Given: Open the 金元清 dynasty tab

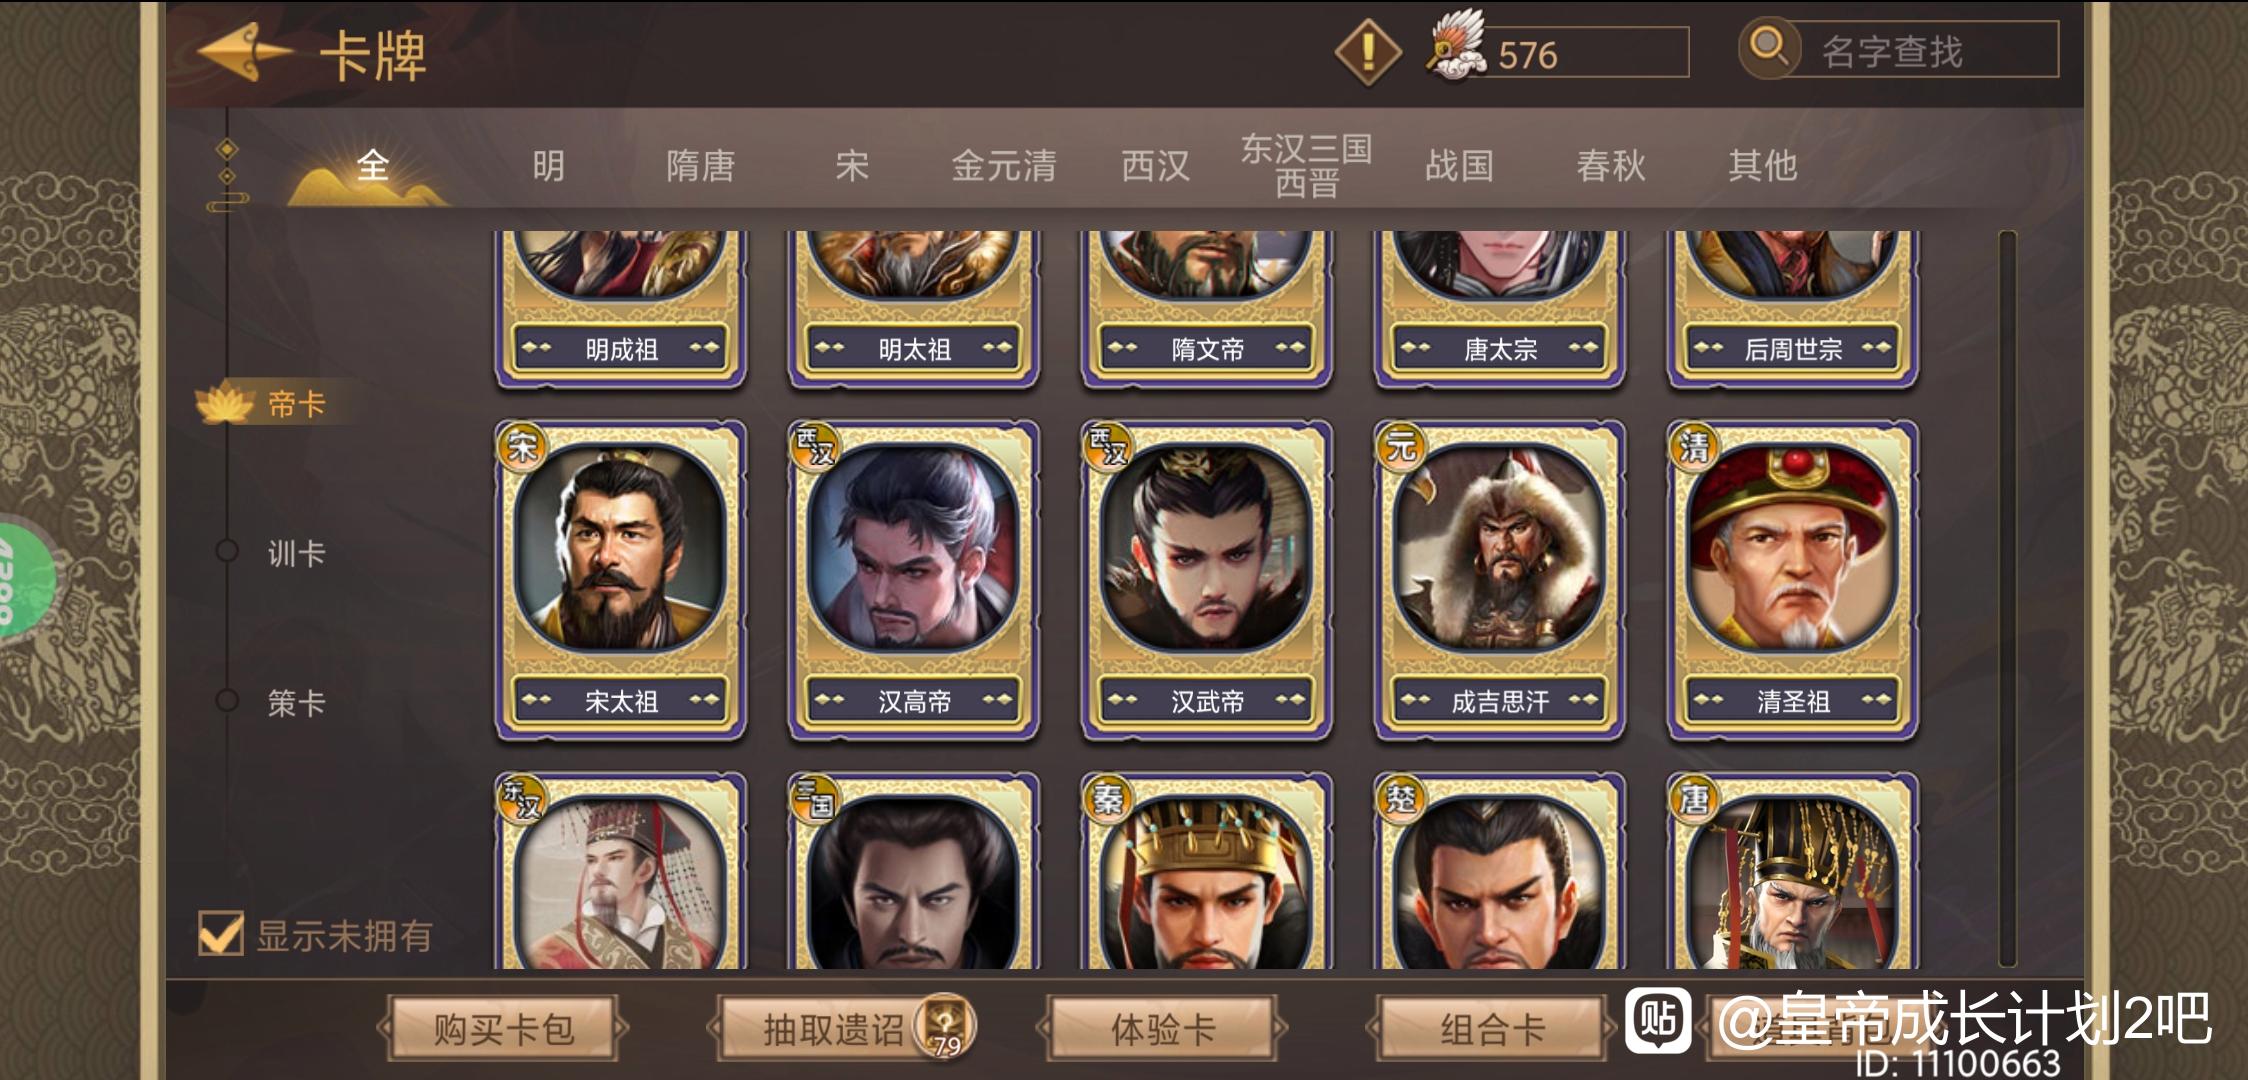Looking at the screenshot, I should (x=1004, y=165).
